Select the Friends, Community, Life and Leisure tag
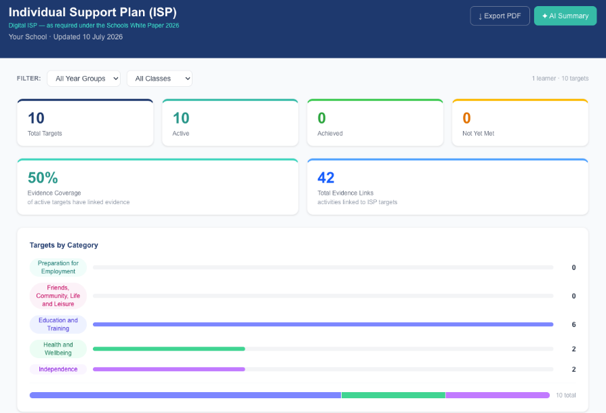The width and height of the screenshot is (606, 413). point(58,296)
